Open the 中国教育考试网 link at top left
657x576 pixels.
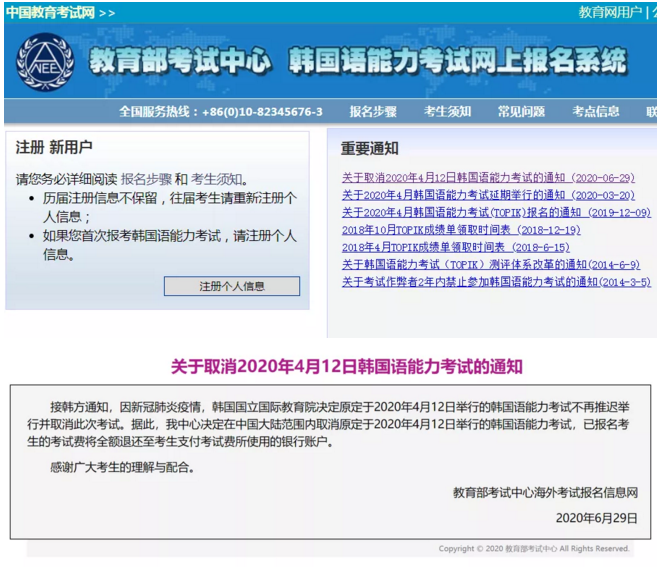[x=50, y=13]
